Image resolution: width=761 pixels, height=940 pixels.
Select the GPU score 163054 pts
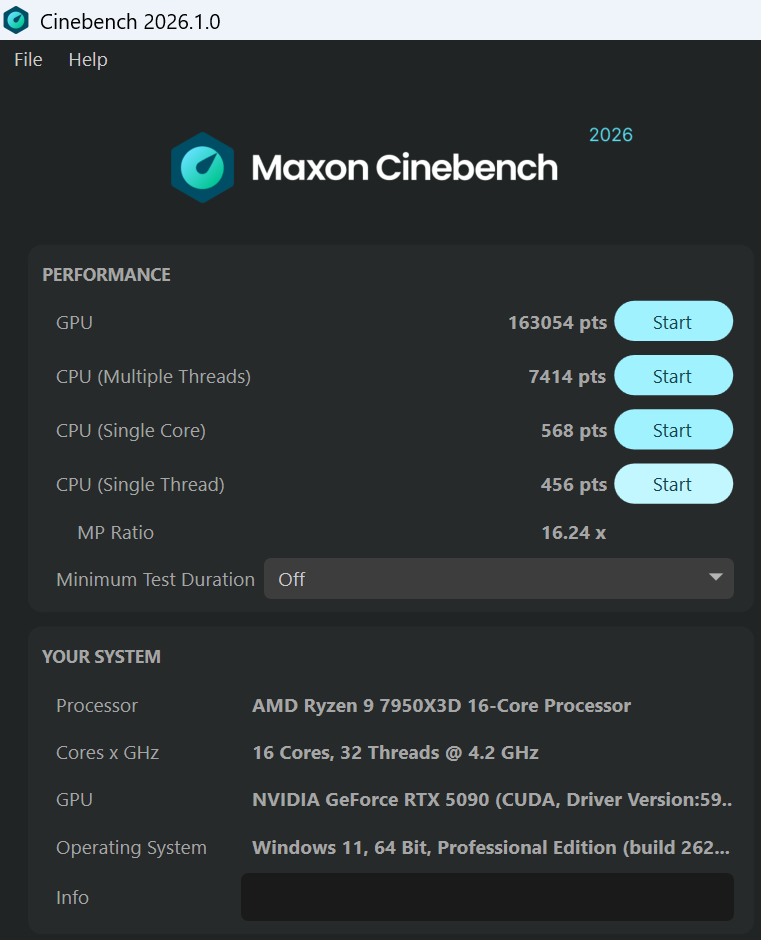coord(557,322)
